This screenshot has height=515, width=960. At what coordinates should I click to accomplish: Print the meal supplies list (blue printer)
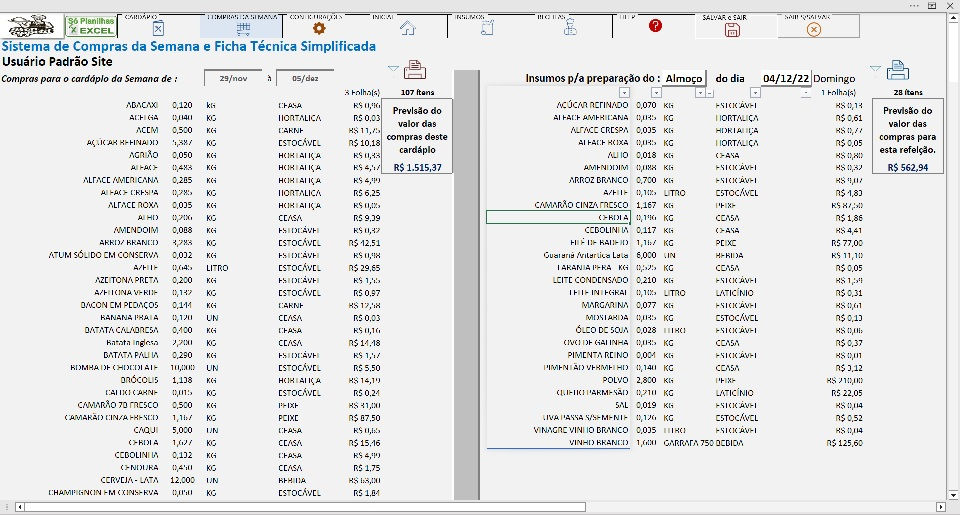coord(898,70)
